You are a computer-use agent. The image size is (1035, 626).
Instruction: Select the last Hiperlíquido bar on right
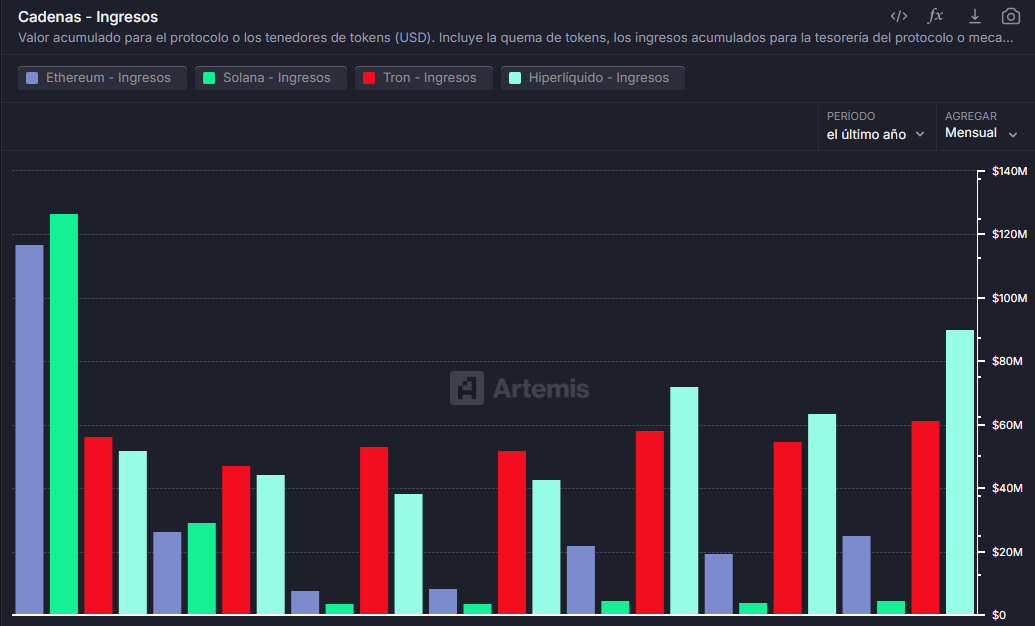click(x=960, y=472)
